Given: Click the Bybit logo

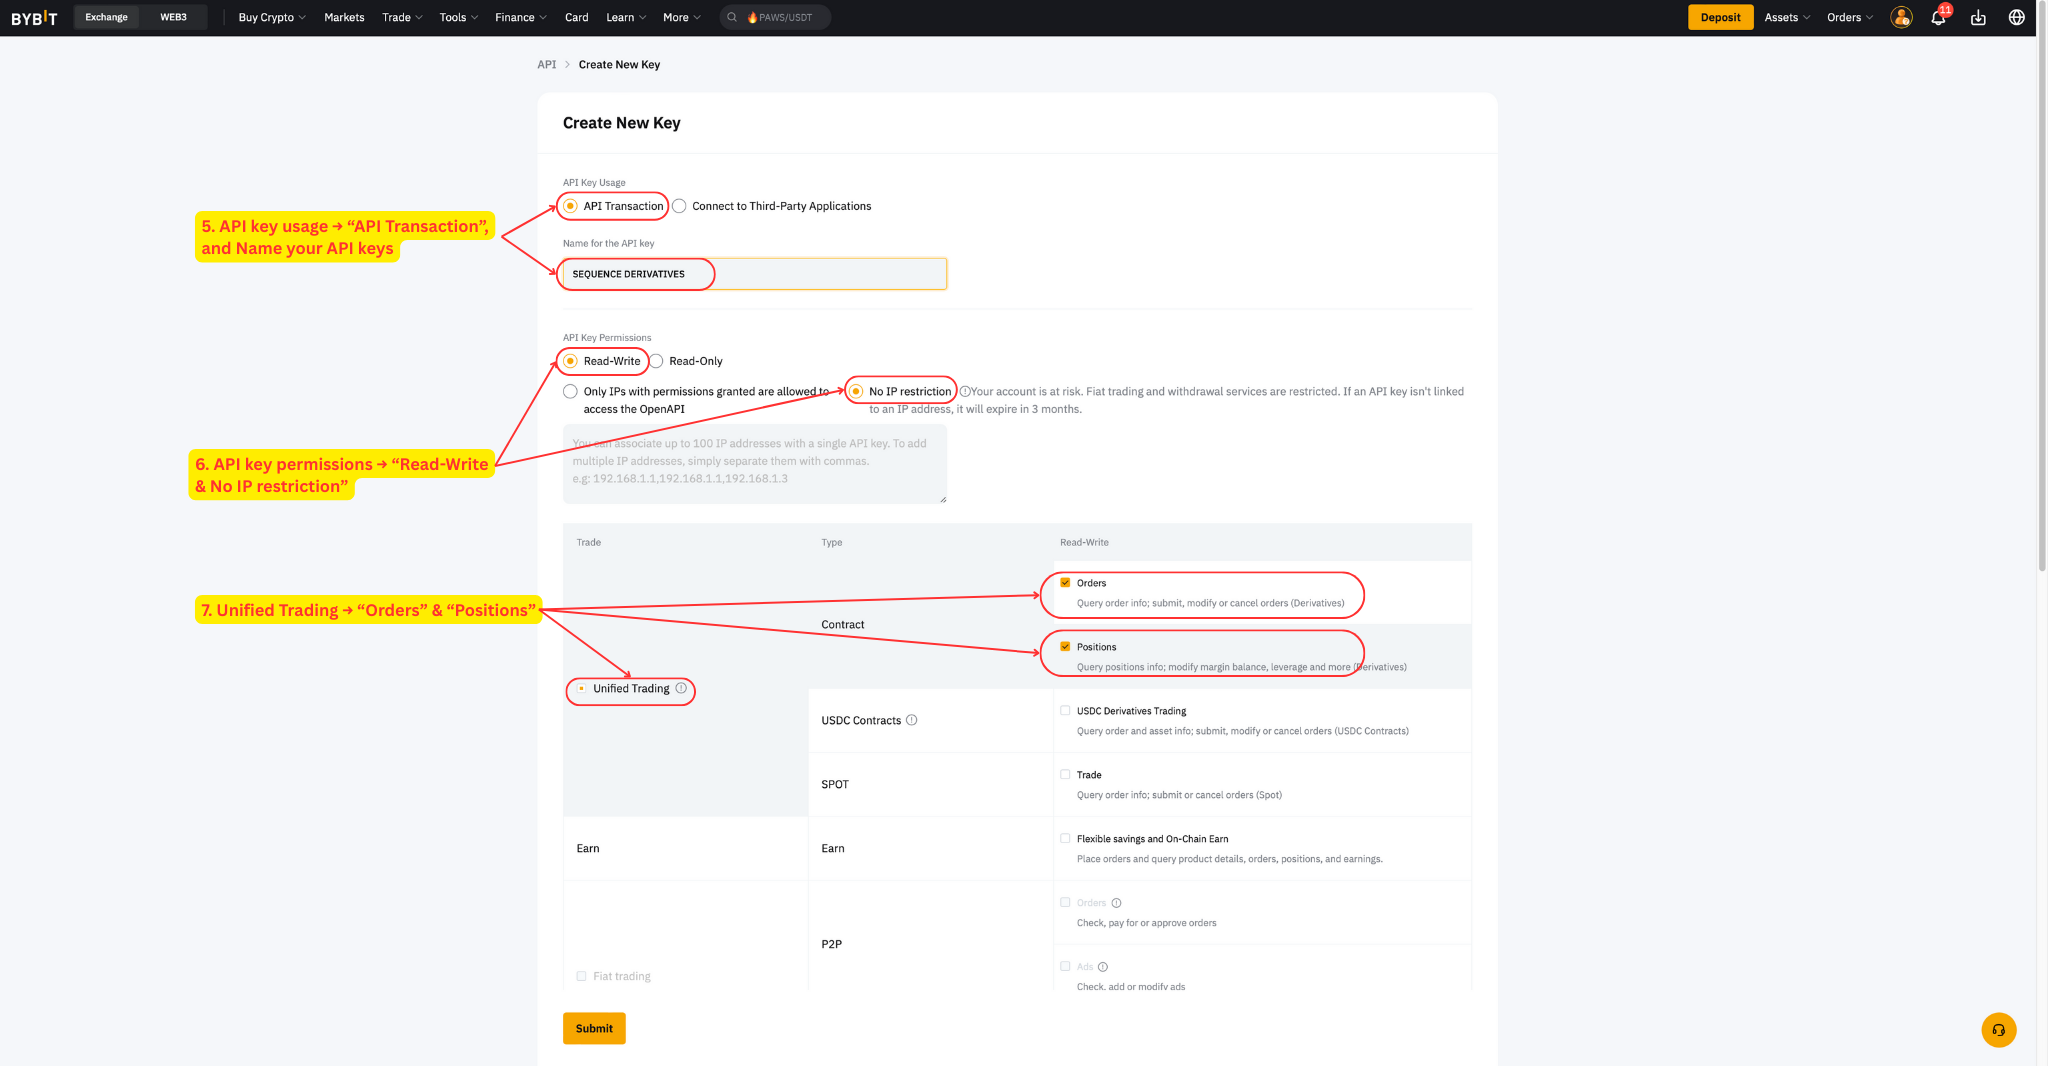Looking at the screenshot, I should (34, 18).
